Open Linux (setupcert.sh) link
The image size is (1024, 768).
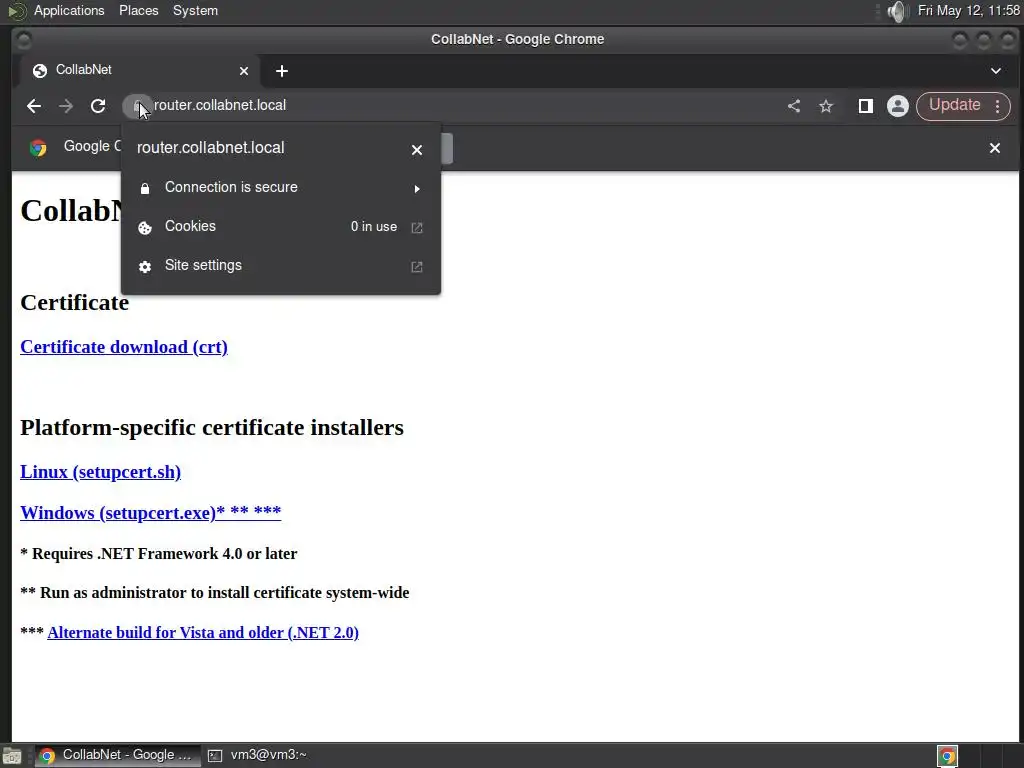[x=101, y=472]
